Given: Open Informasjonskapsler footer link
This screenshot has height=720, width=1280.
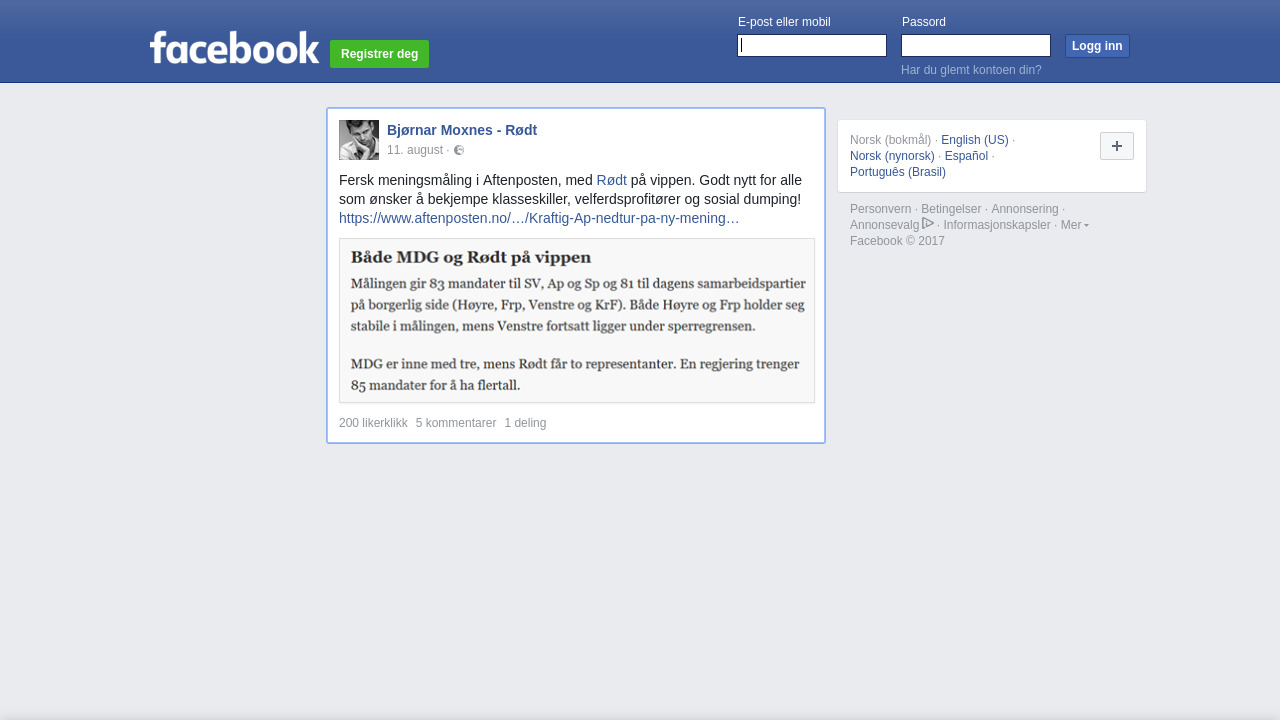Looking at the screenshot, I should pos(997,225).
